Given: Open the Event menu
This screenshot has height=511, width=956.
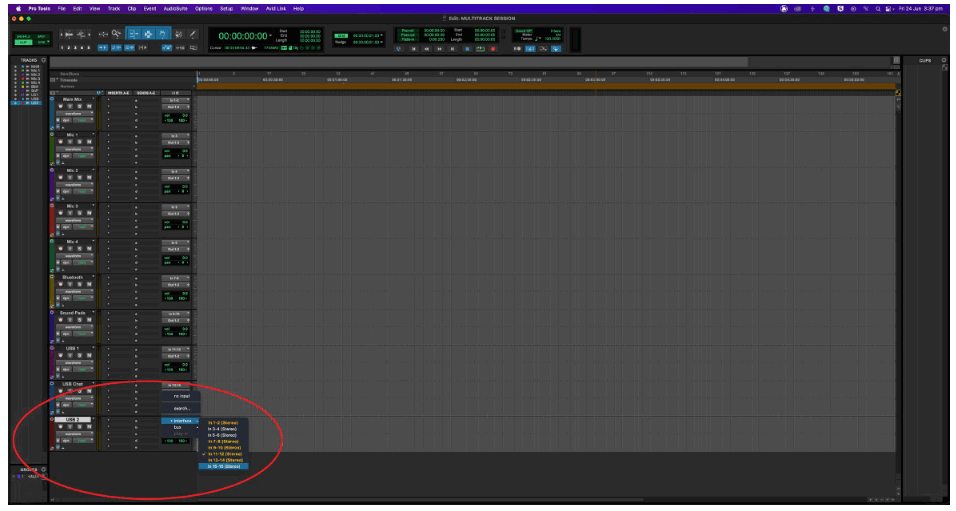Looking at the screenshot, I should [149, 9].
